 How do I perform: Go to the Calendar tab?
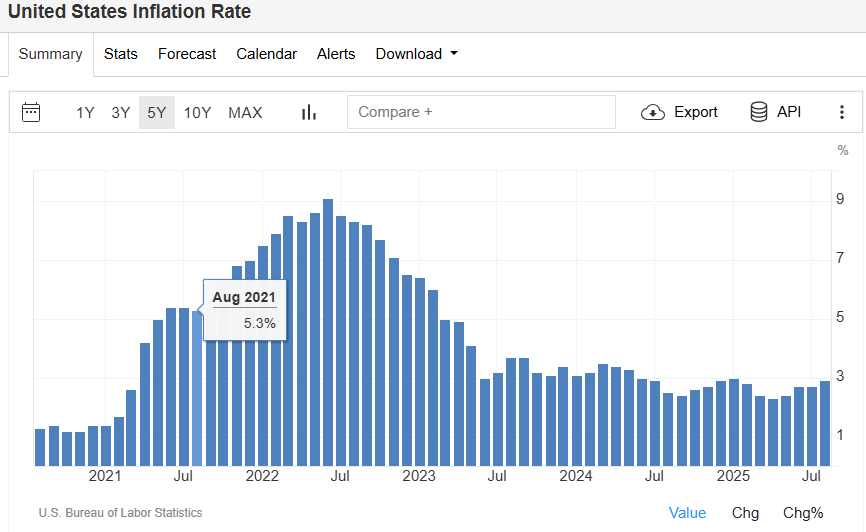266,54
